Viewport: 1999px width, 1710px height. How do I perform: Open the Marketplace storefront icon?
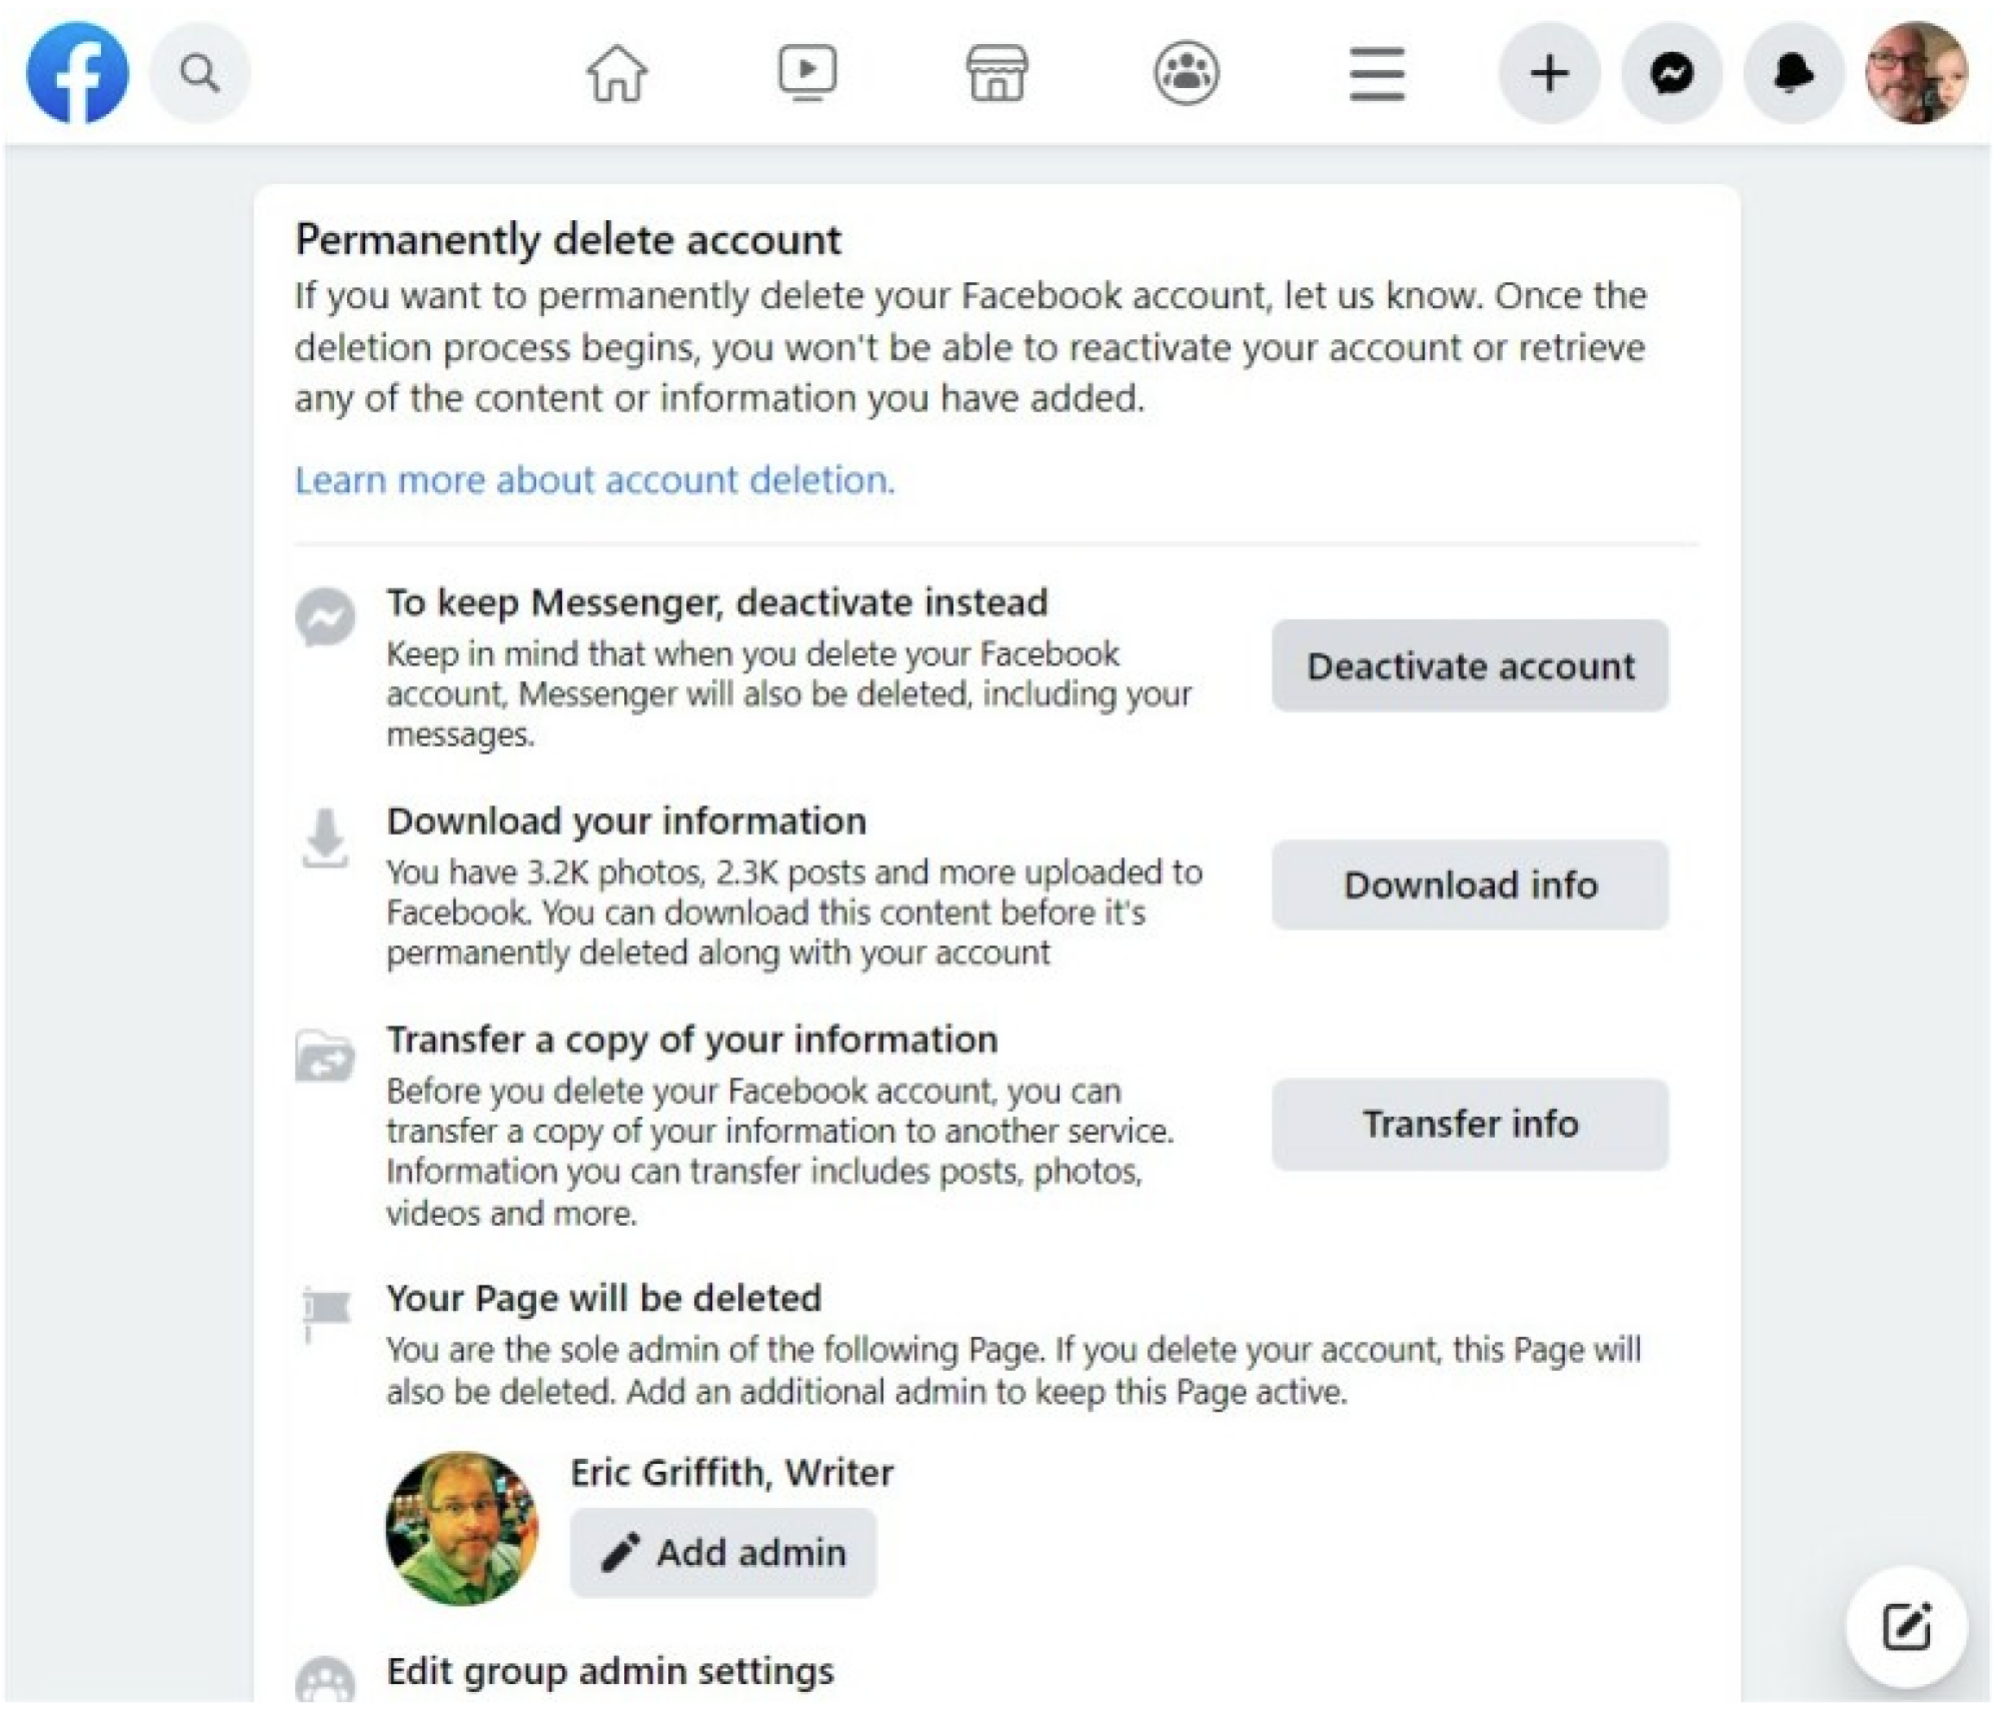click(x=996, y=73)
